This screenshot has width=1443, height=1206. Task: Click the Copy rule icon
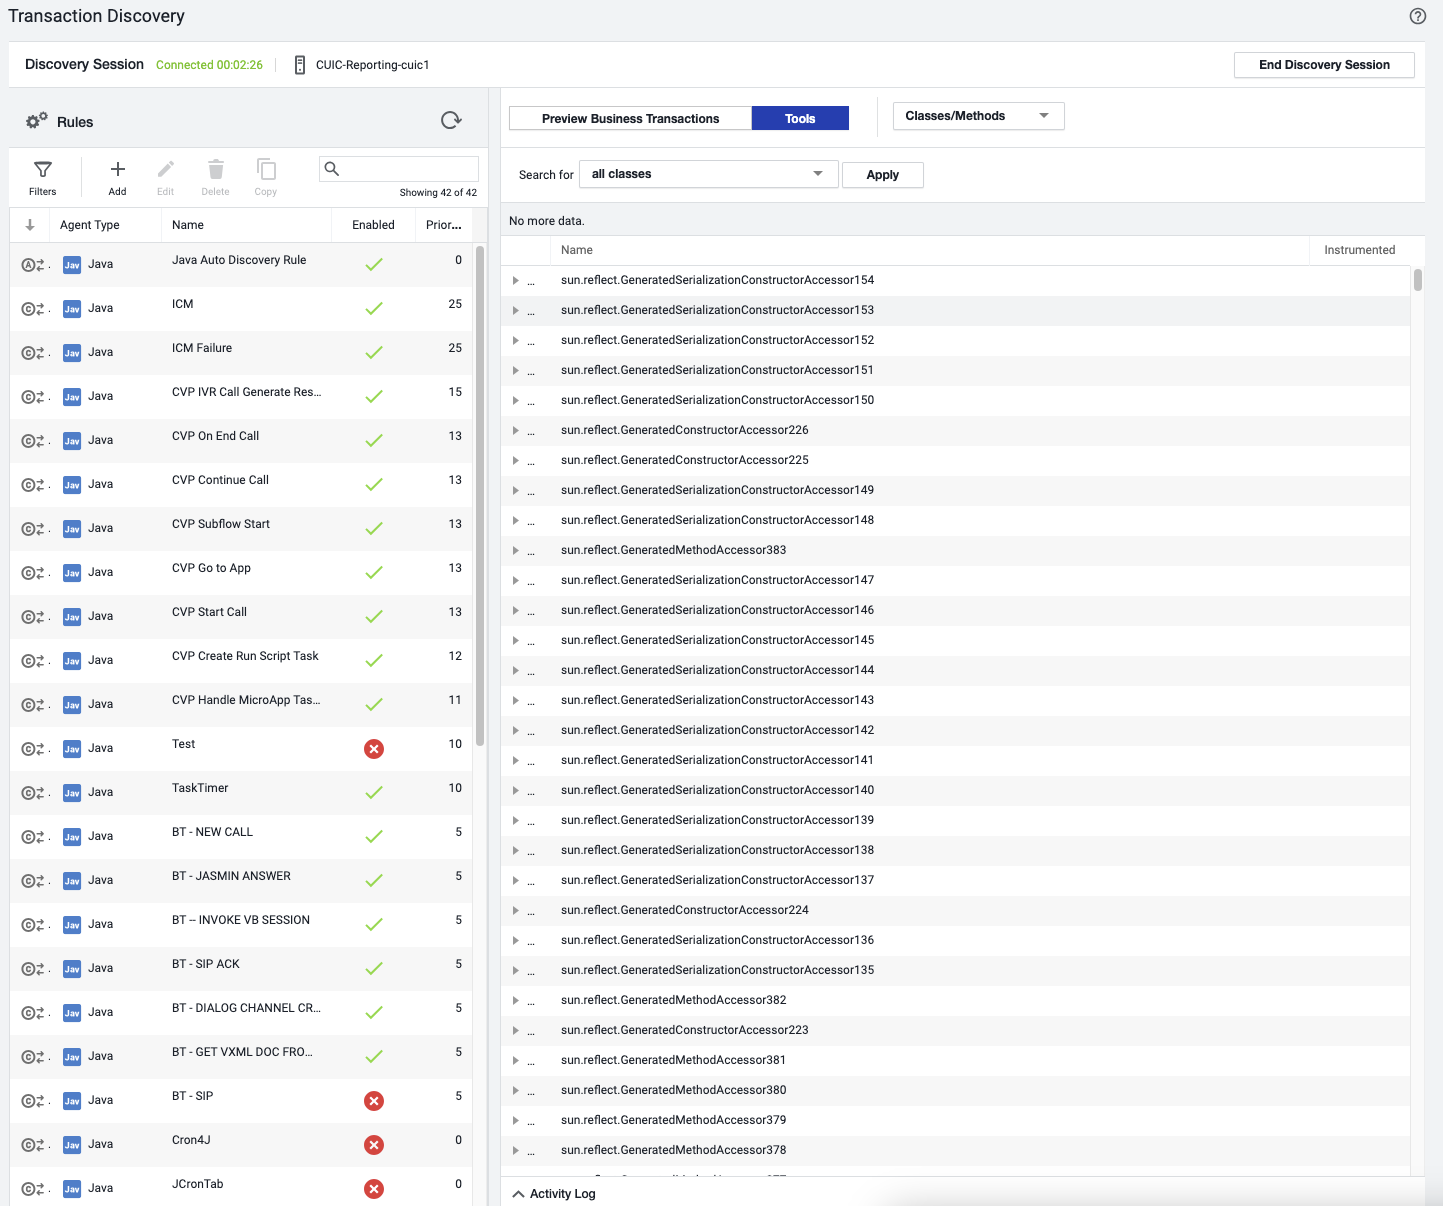266,169
